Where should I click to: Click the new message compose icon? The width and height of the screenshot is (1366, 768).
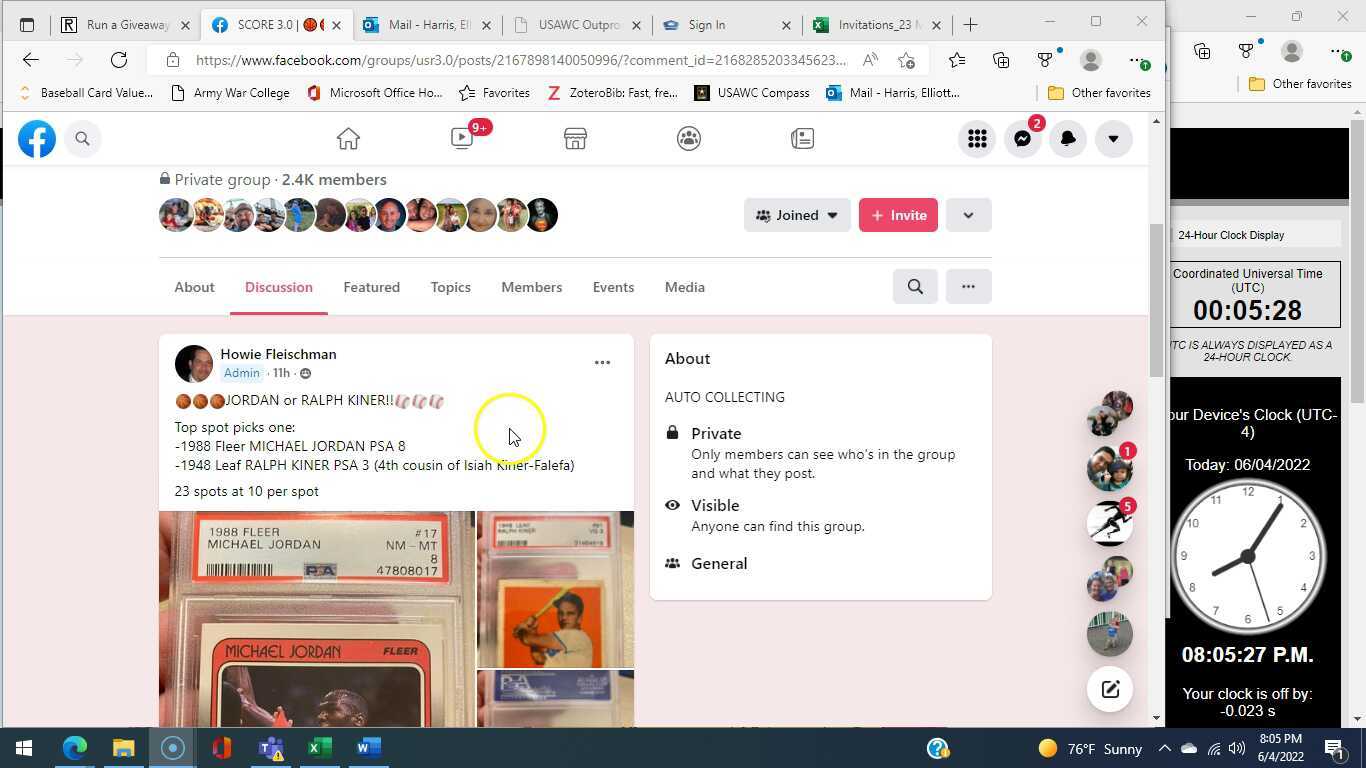coord(1109,689)
